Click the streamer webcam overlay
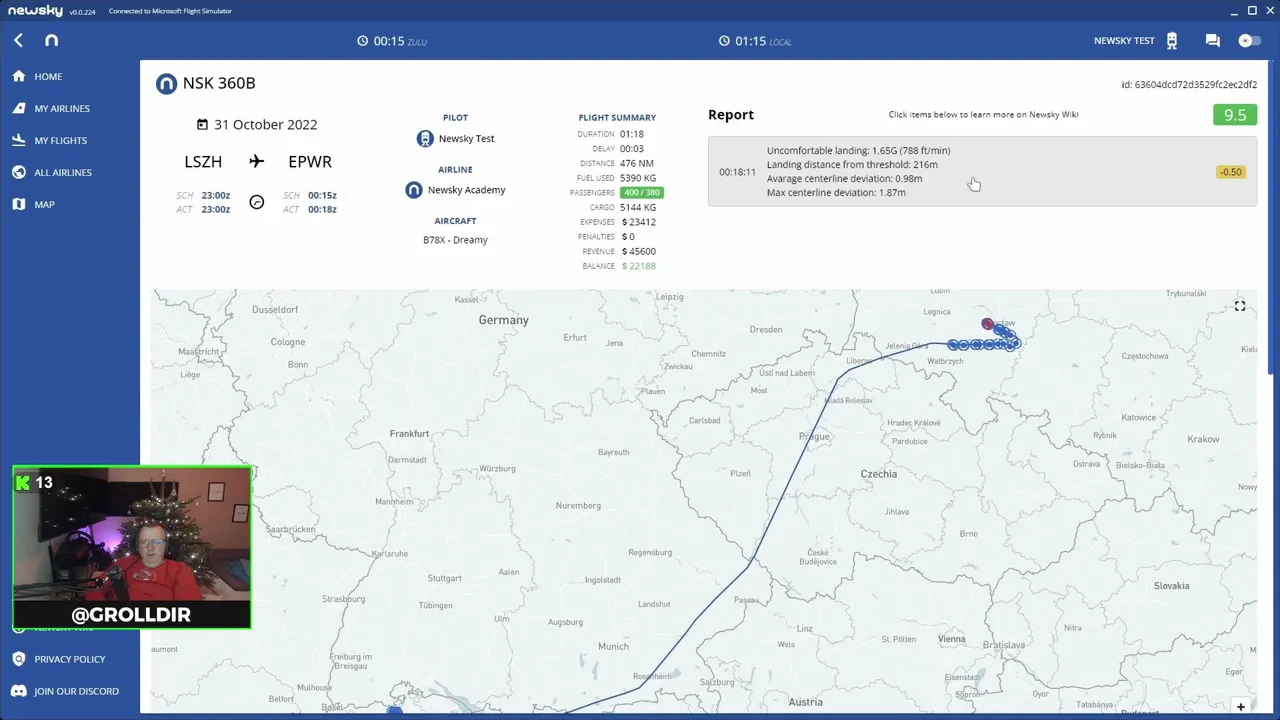Screen dimensions: 1280x720 click(x=132, y=547)
